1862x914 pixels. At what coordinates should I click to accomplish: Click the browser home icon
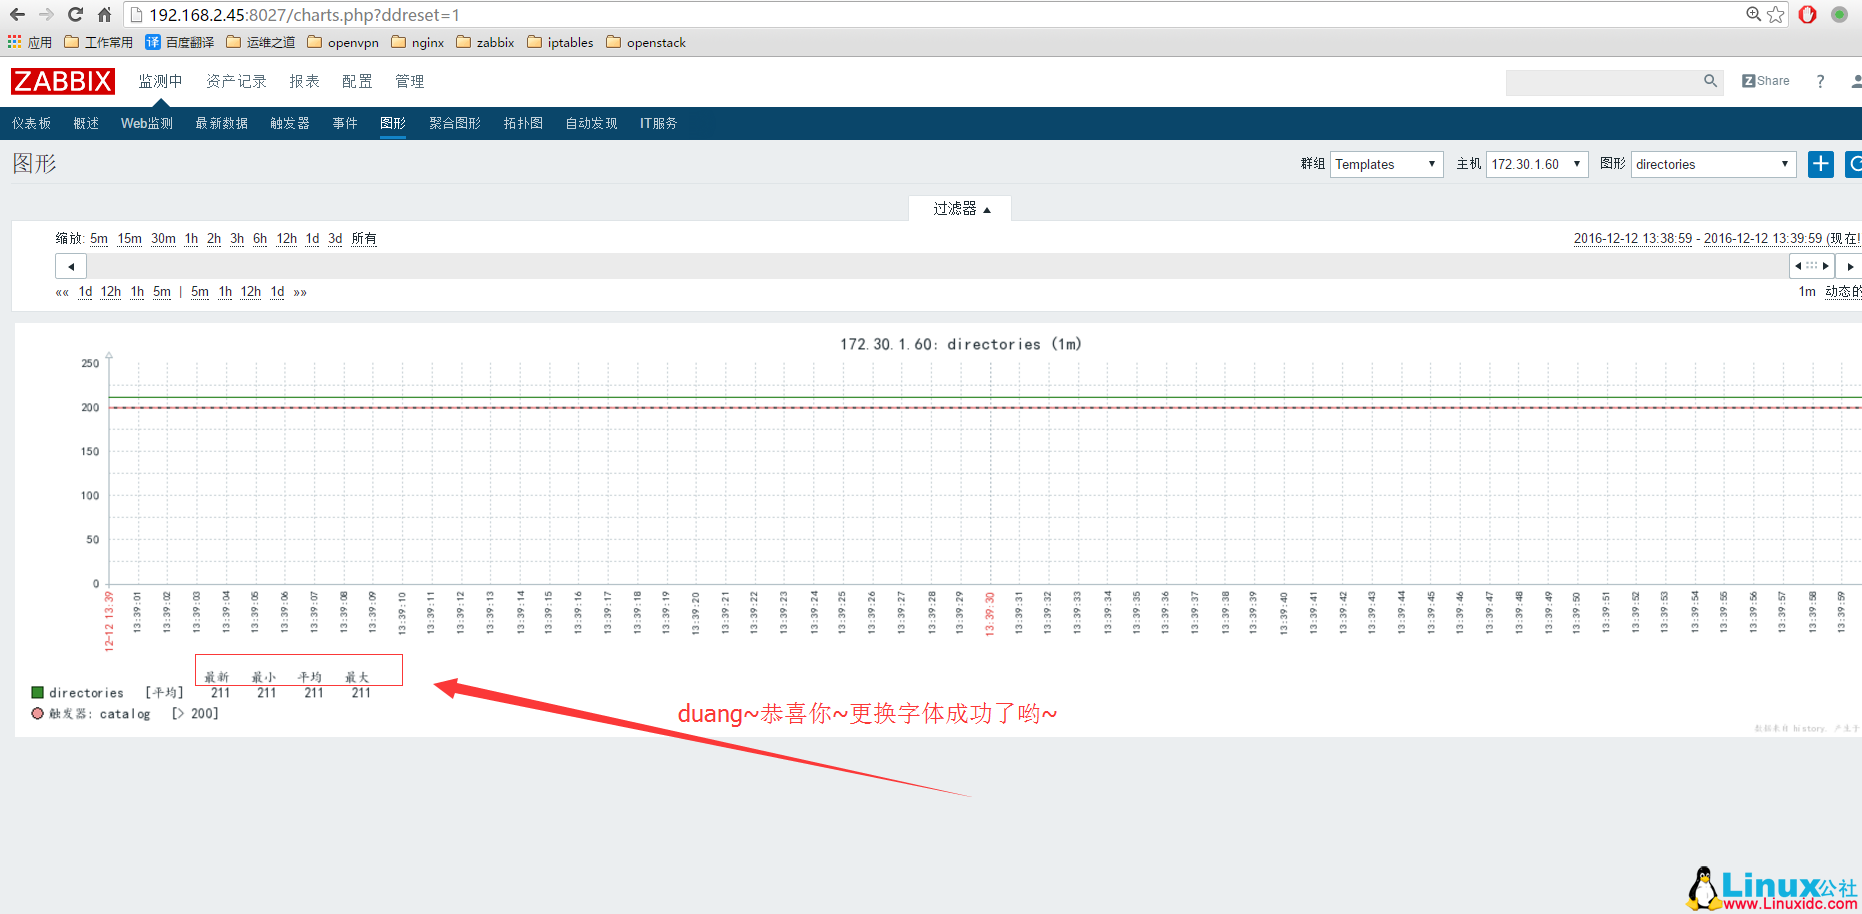(x=104, y=15)
